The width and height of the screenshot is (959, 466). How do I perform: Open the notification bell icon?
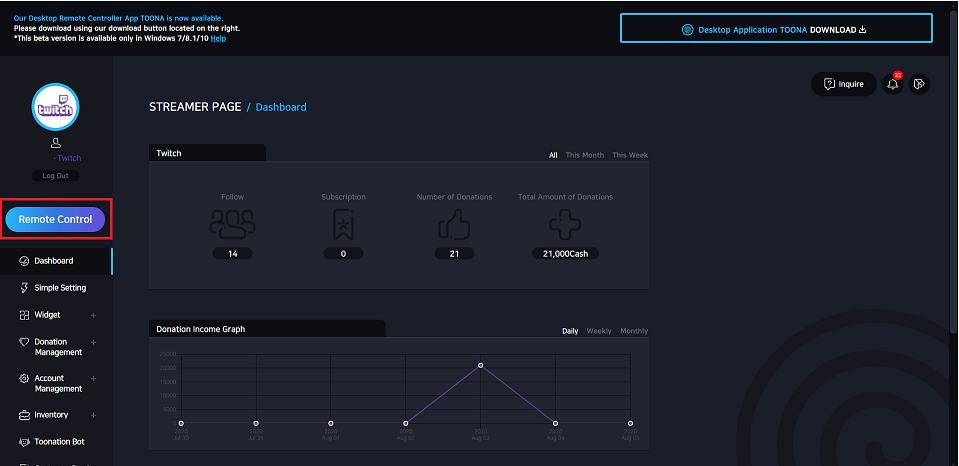click(x=893, y=84)
